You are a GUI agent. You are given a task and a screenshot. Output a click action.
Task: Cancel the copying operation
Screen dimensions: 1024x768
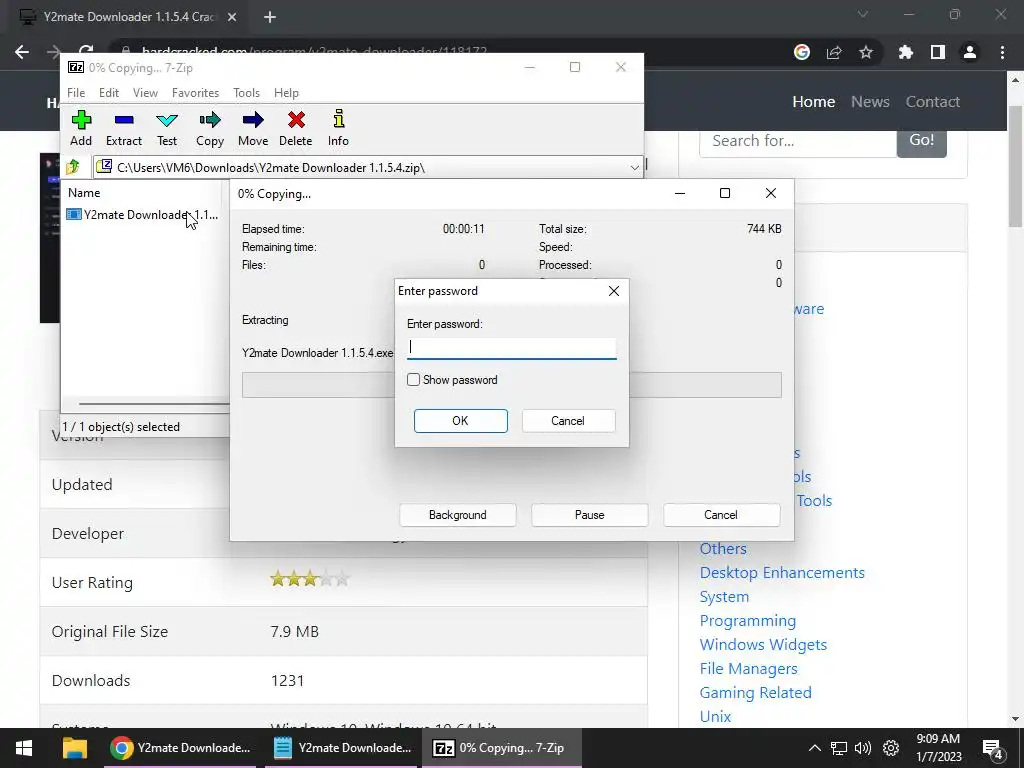[721, 515]
